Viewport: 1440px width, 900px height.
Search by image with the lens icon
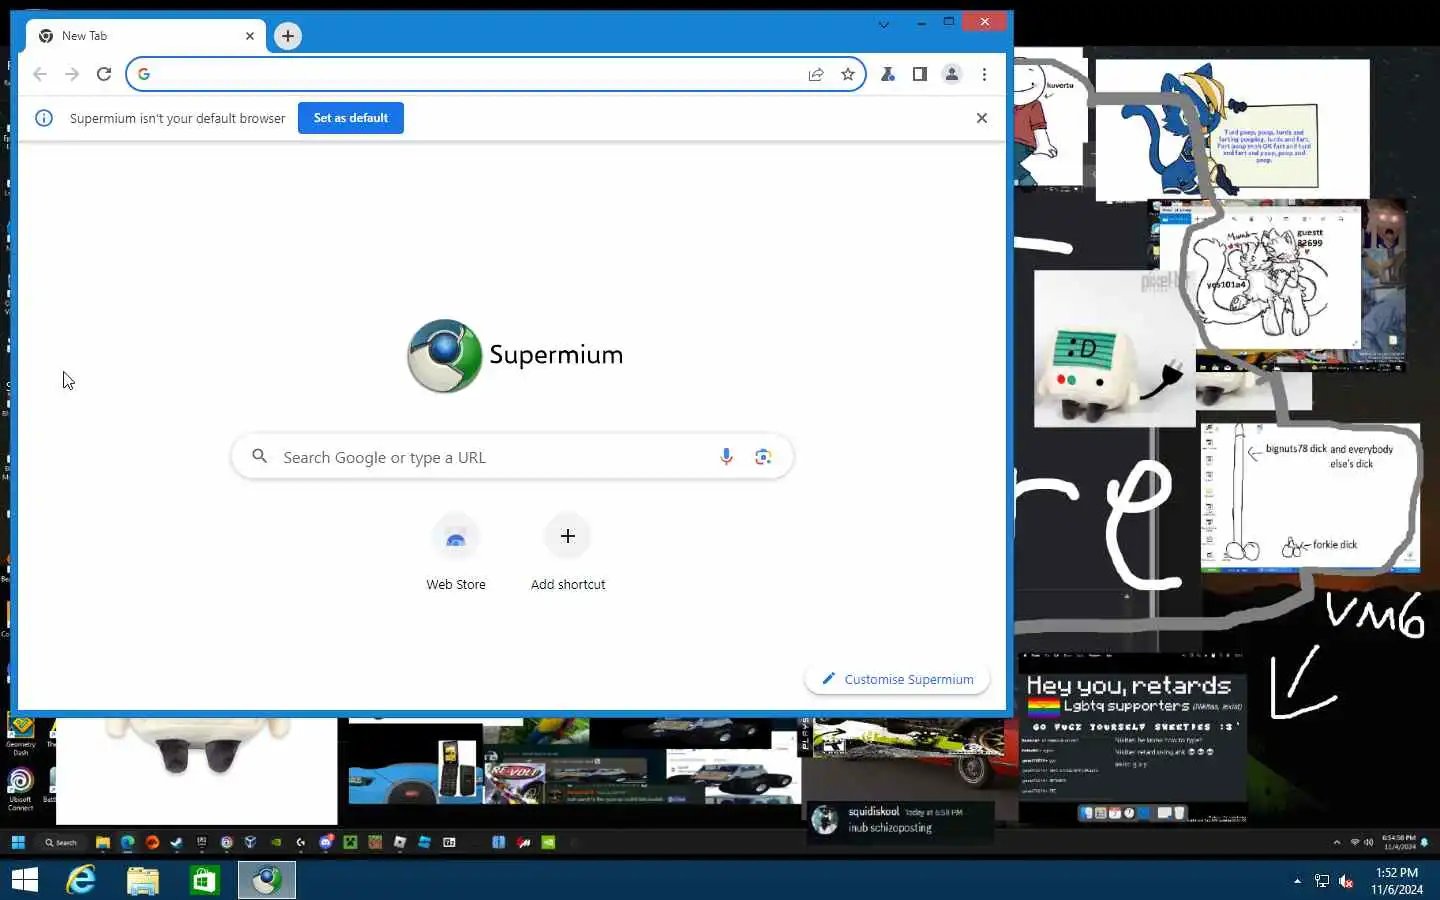click(764, 457)
